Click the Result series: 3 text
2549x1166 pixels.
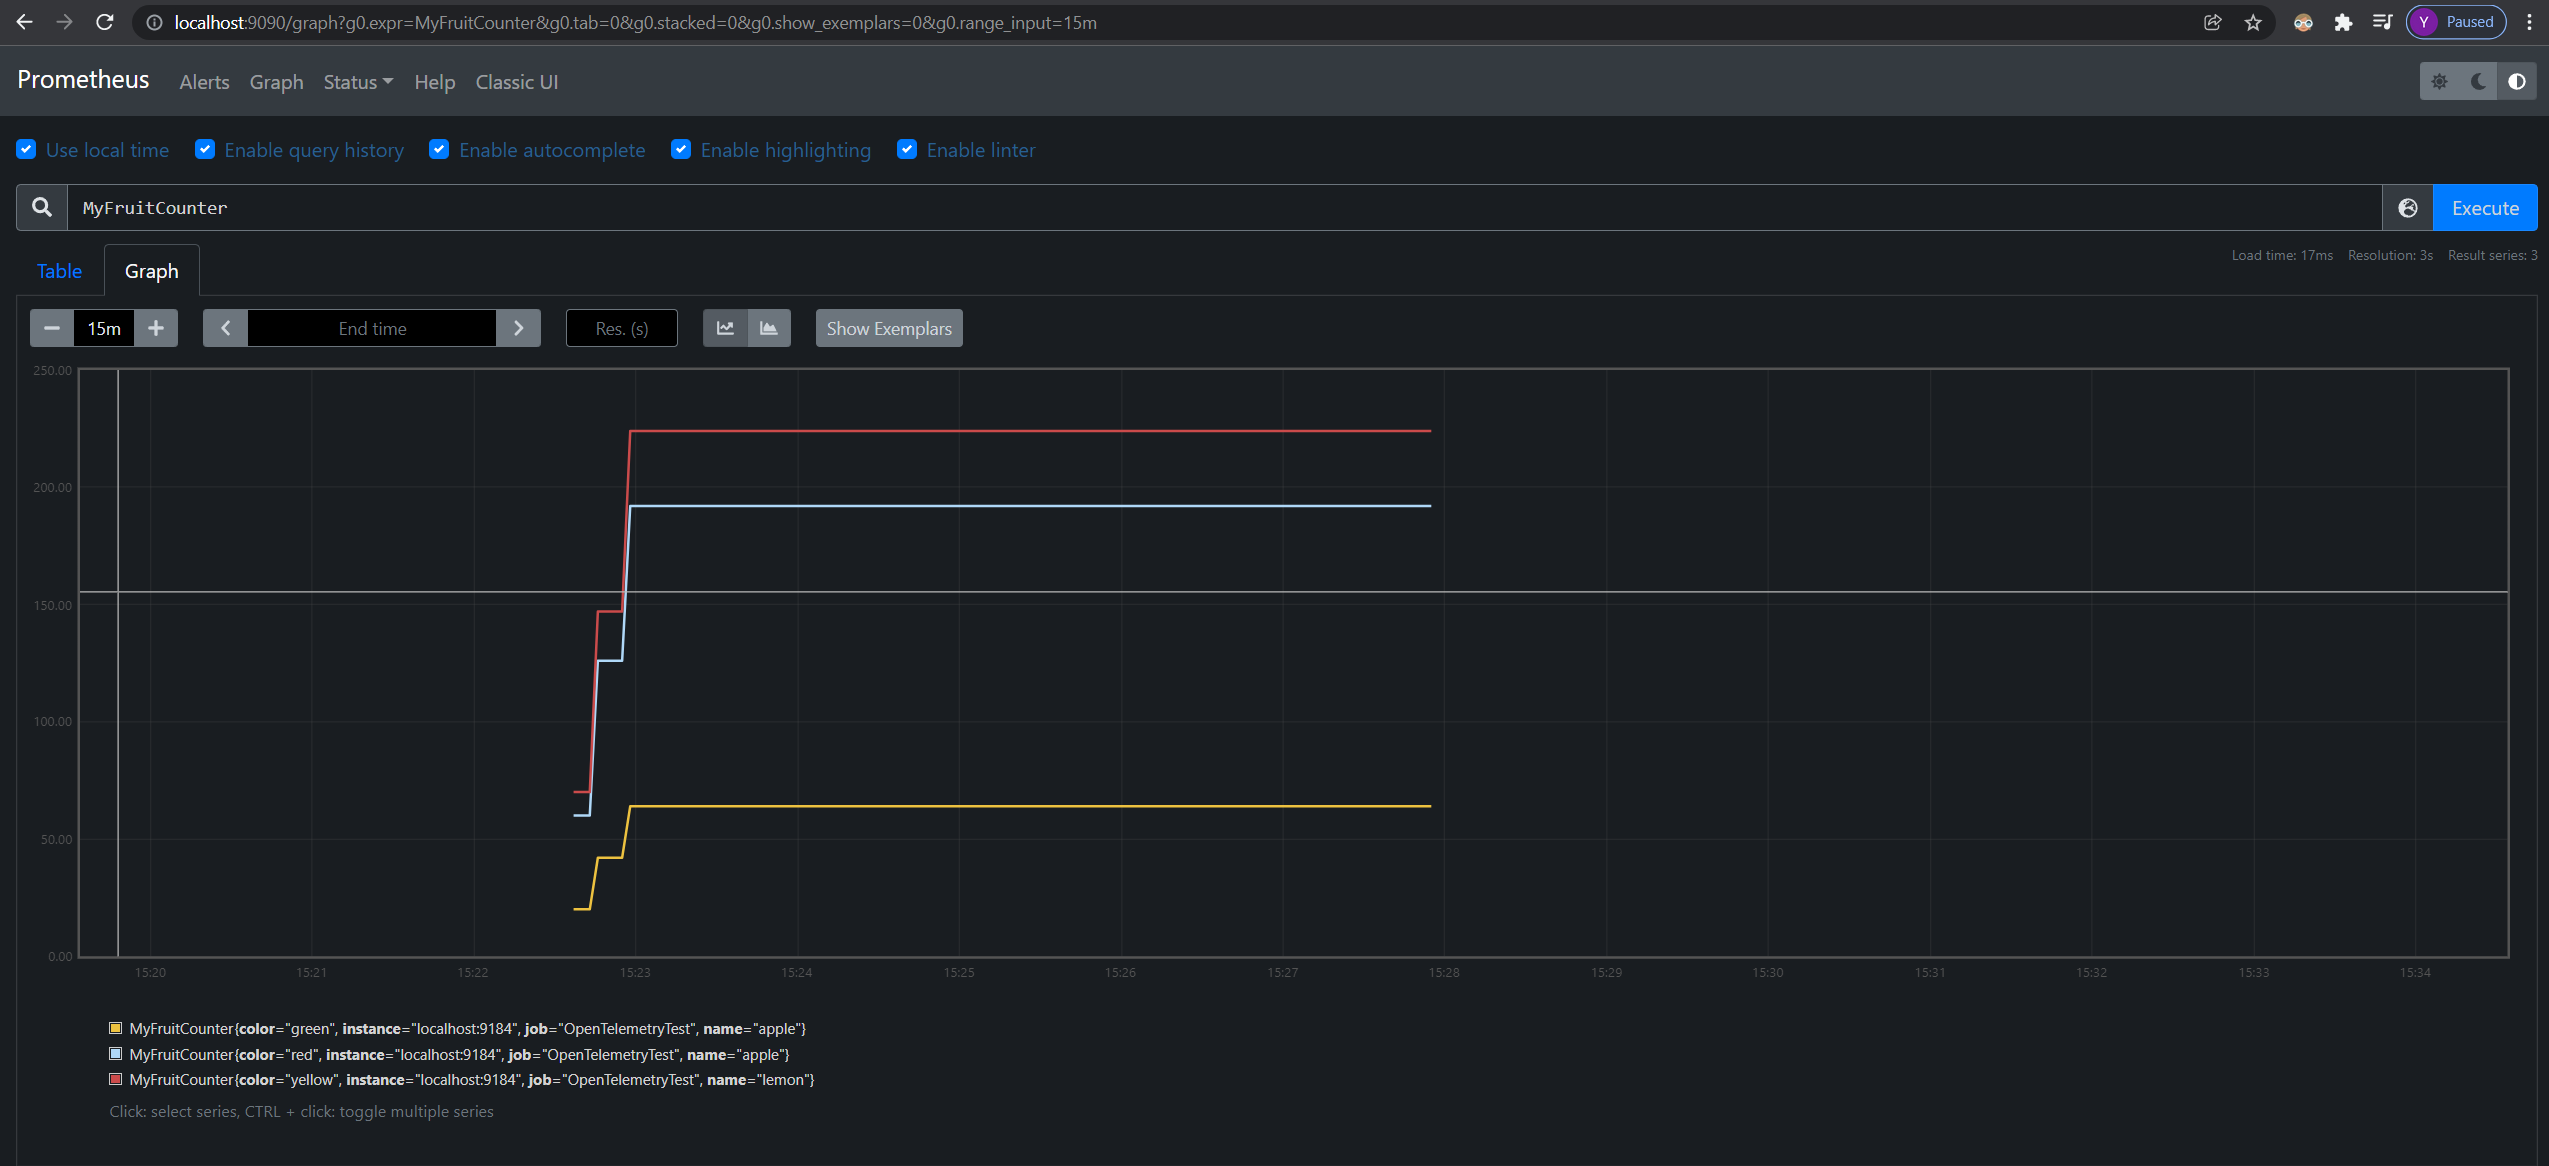point(2492,255)
